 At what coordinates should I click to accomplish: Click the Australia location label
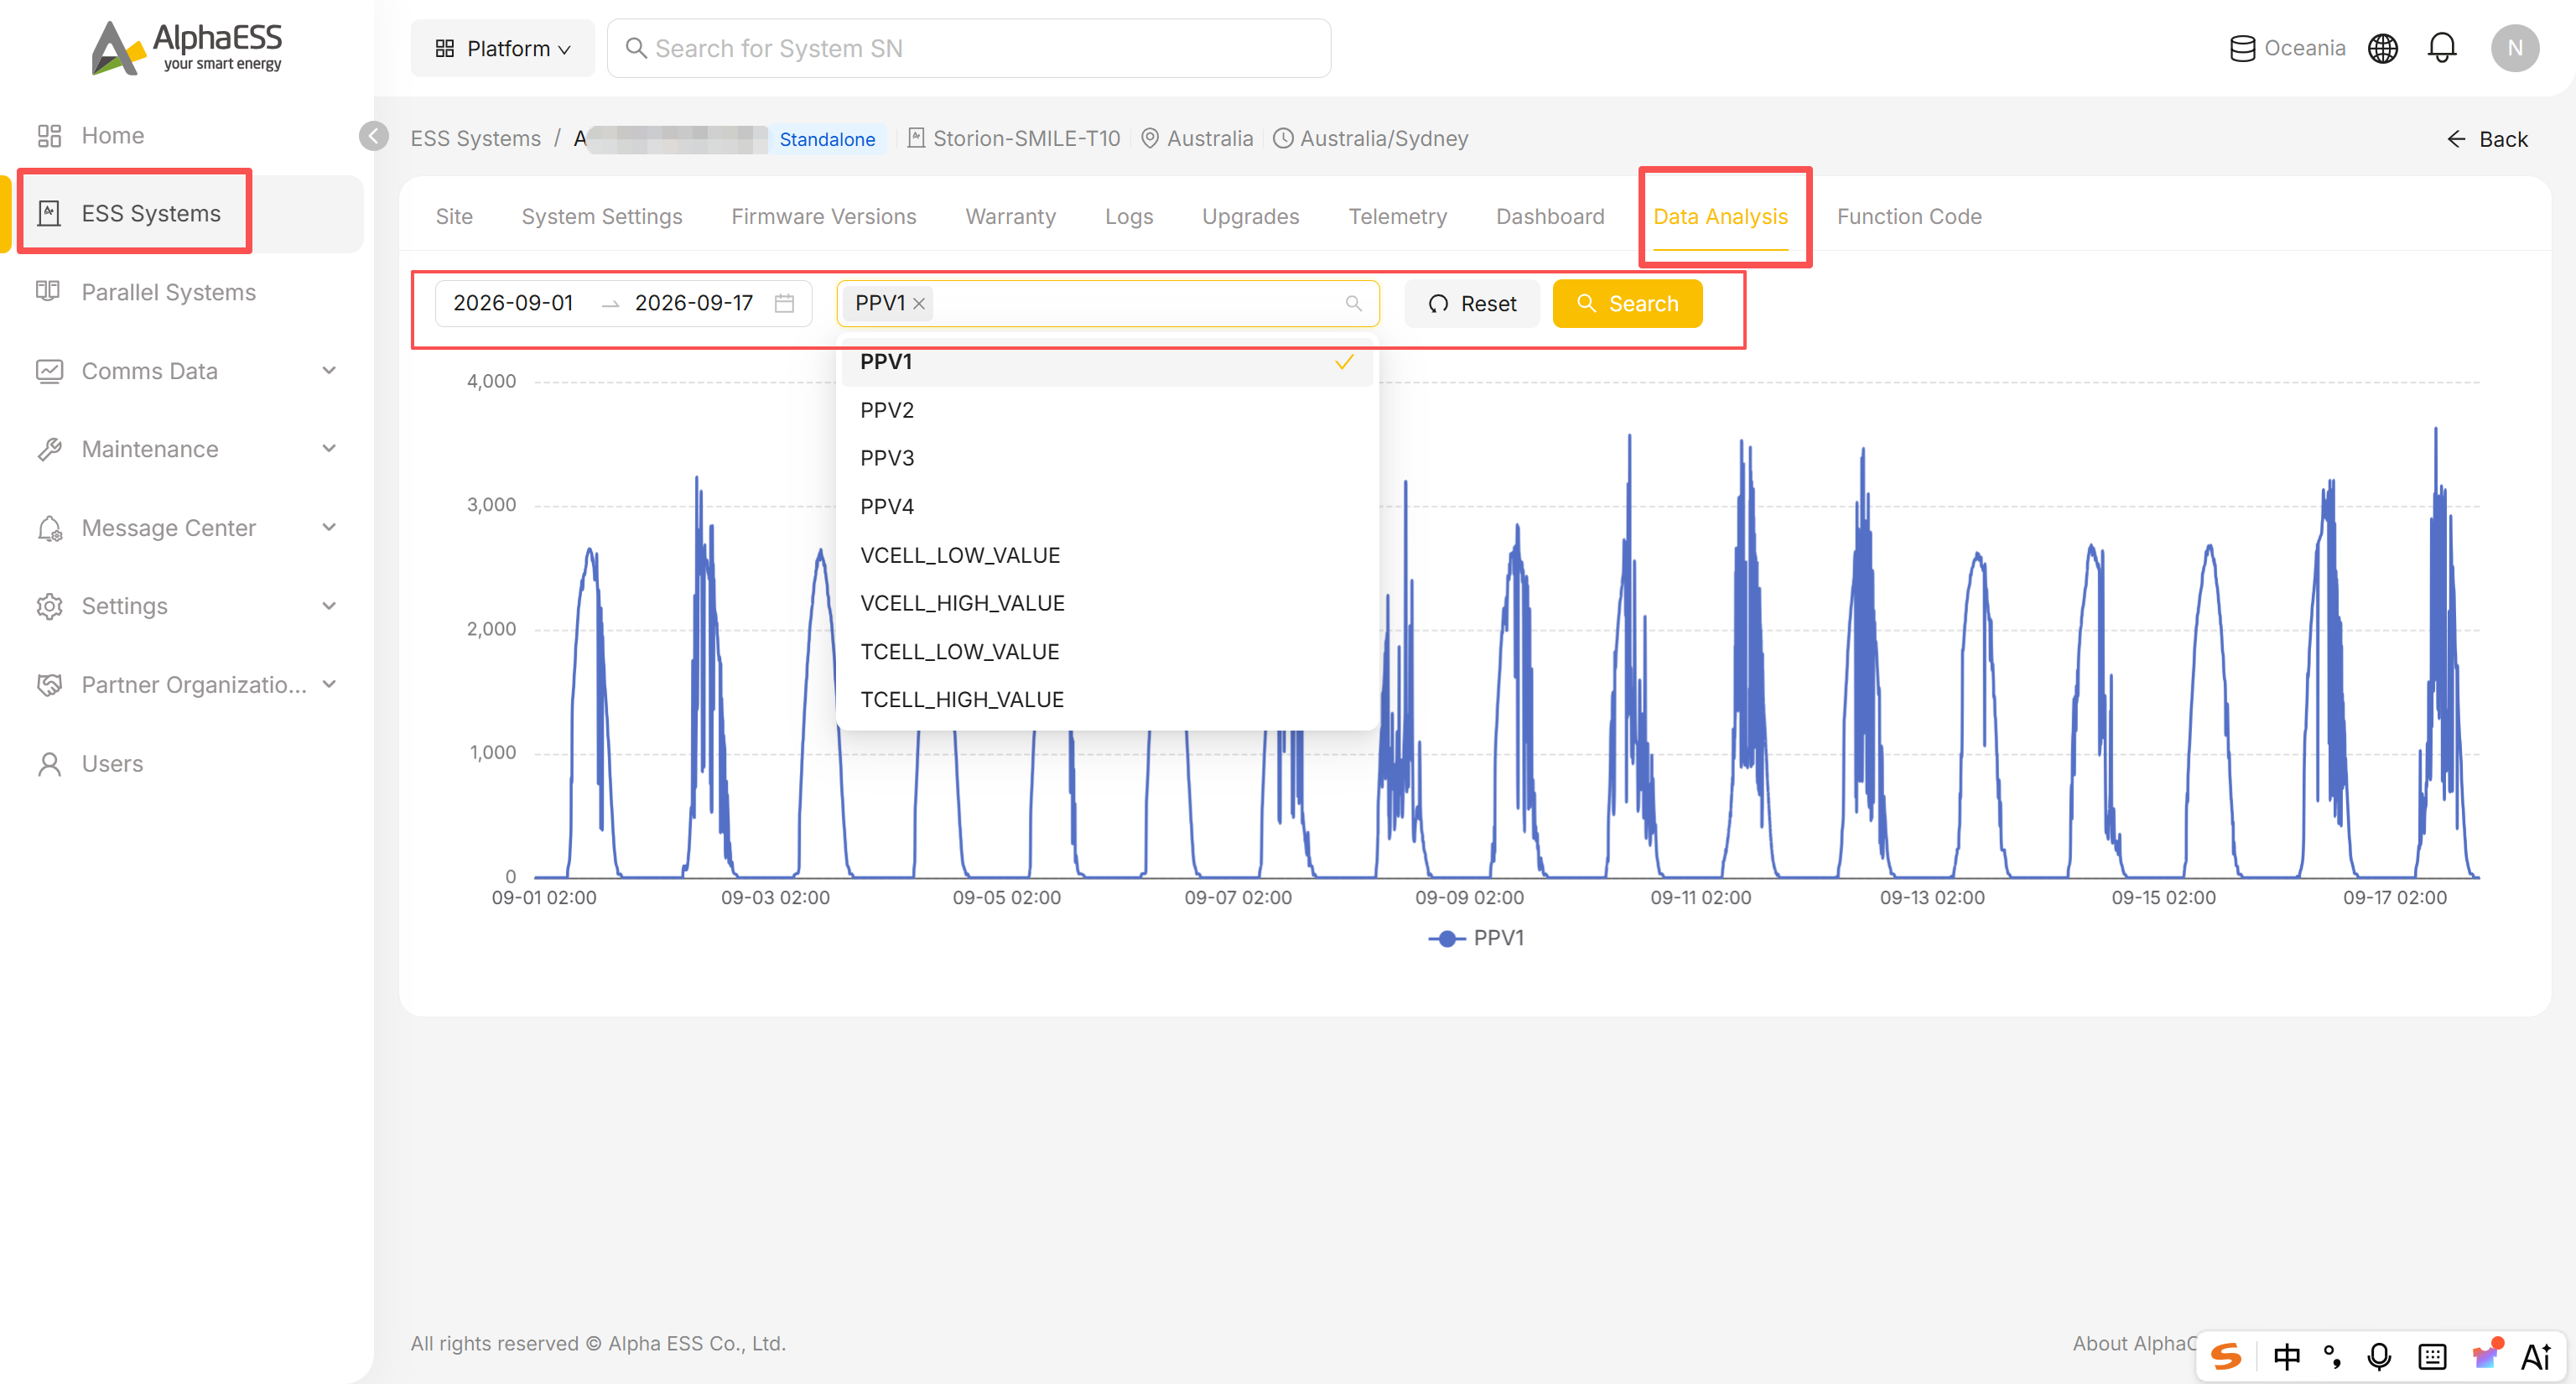click(x=1197, y=139)
